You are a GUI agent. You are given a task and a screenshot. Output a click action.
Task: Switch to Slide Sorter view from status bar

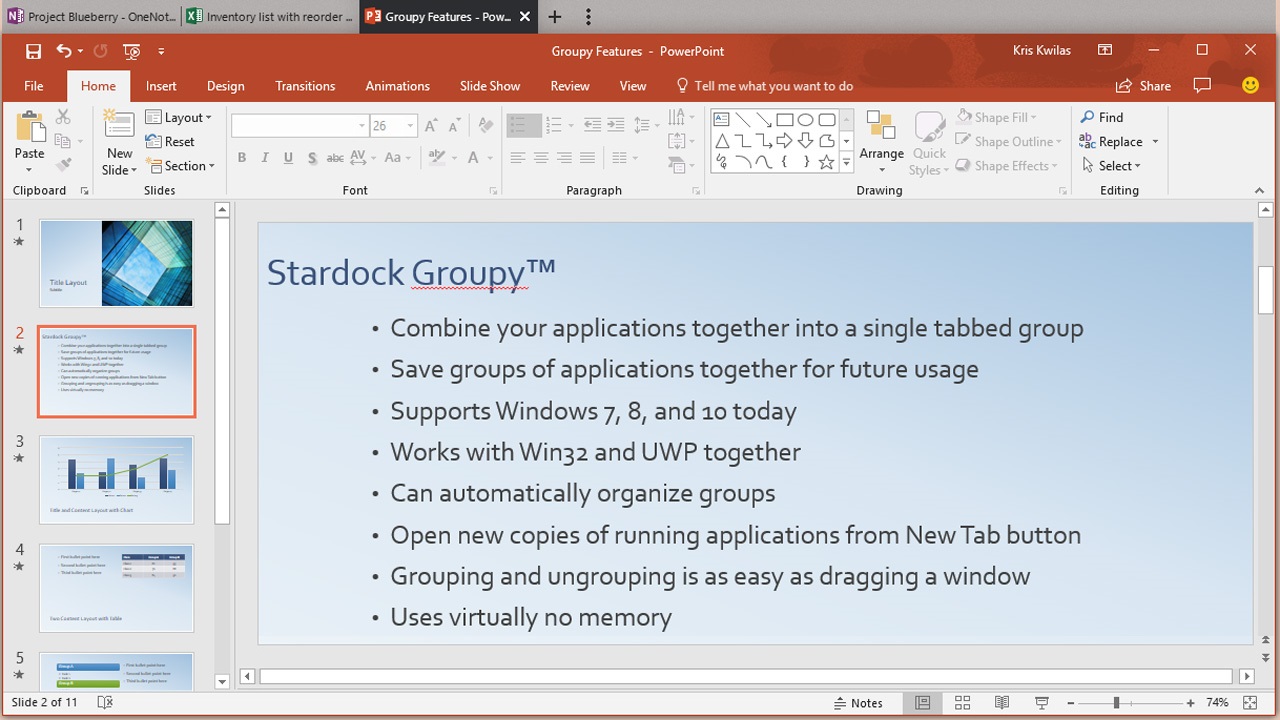click(962, 702)
